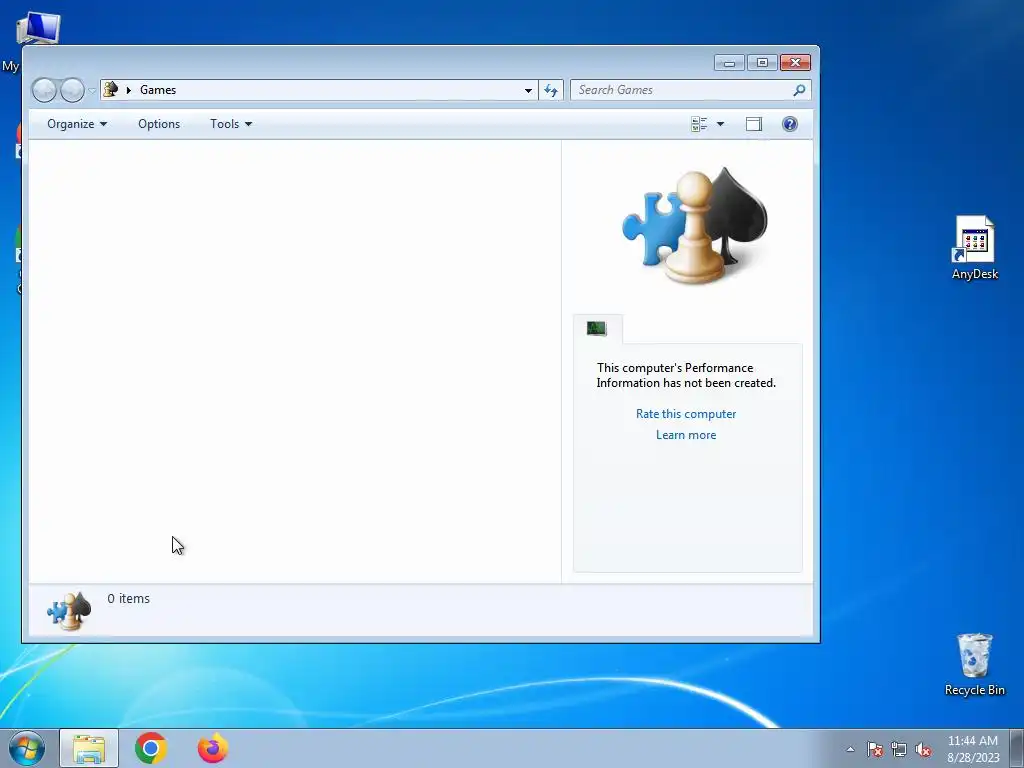Viewport: 1024px width, 768px height.
Task: Click the Games icon in address bar
Action: point(111,89)
